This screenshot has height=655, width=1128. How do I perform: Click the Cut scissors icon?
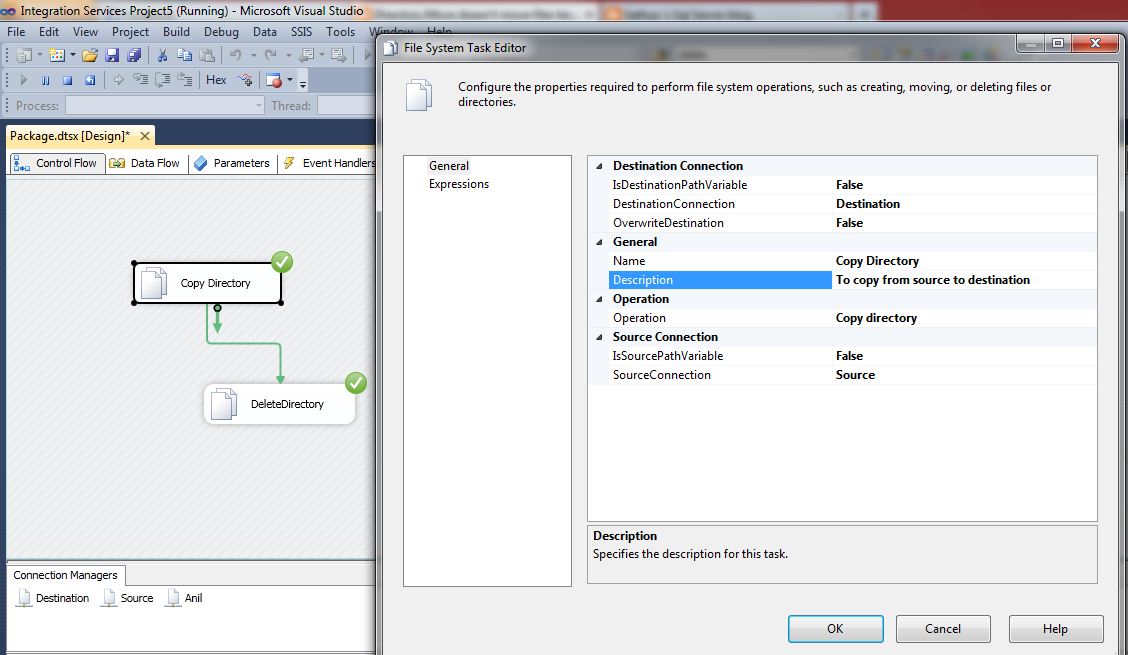point(163,55)
